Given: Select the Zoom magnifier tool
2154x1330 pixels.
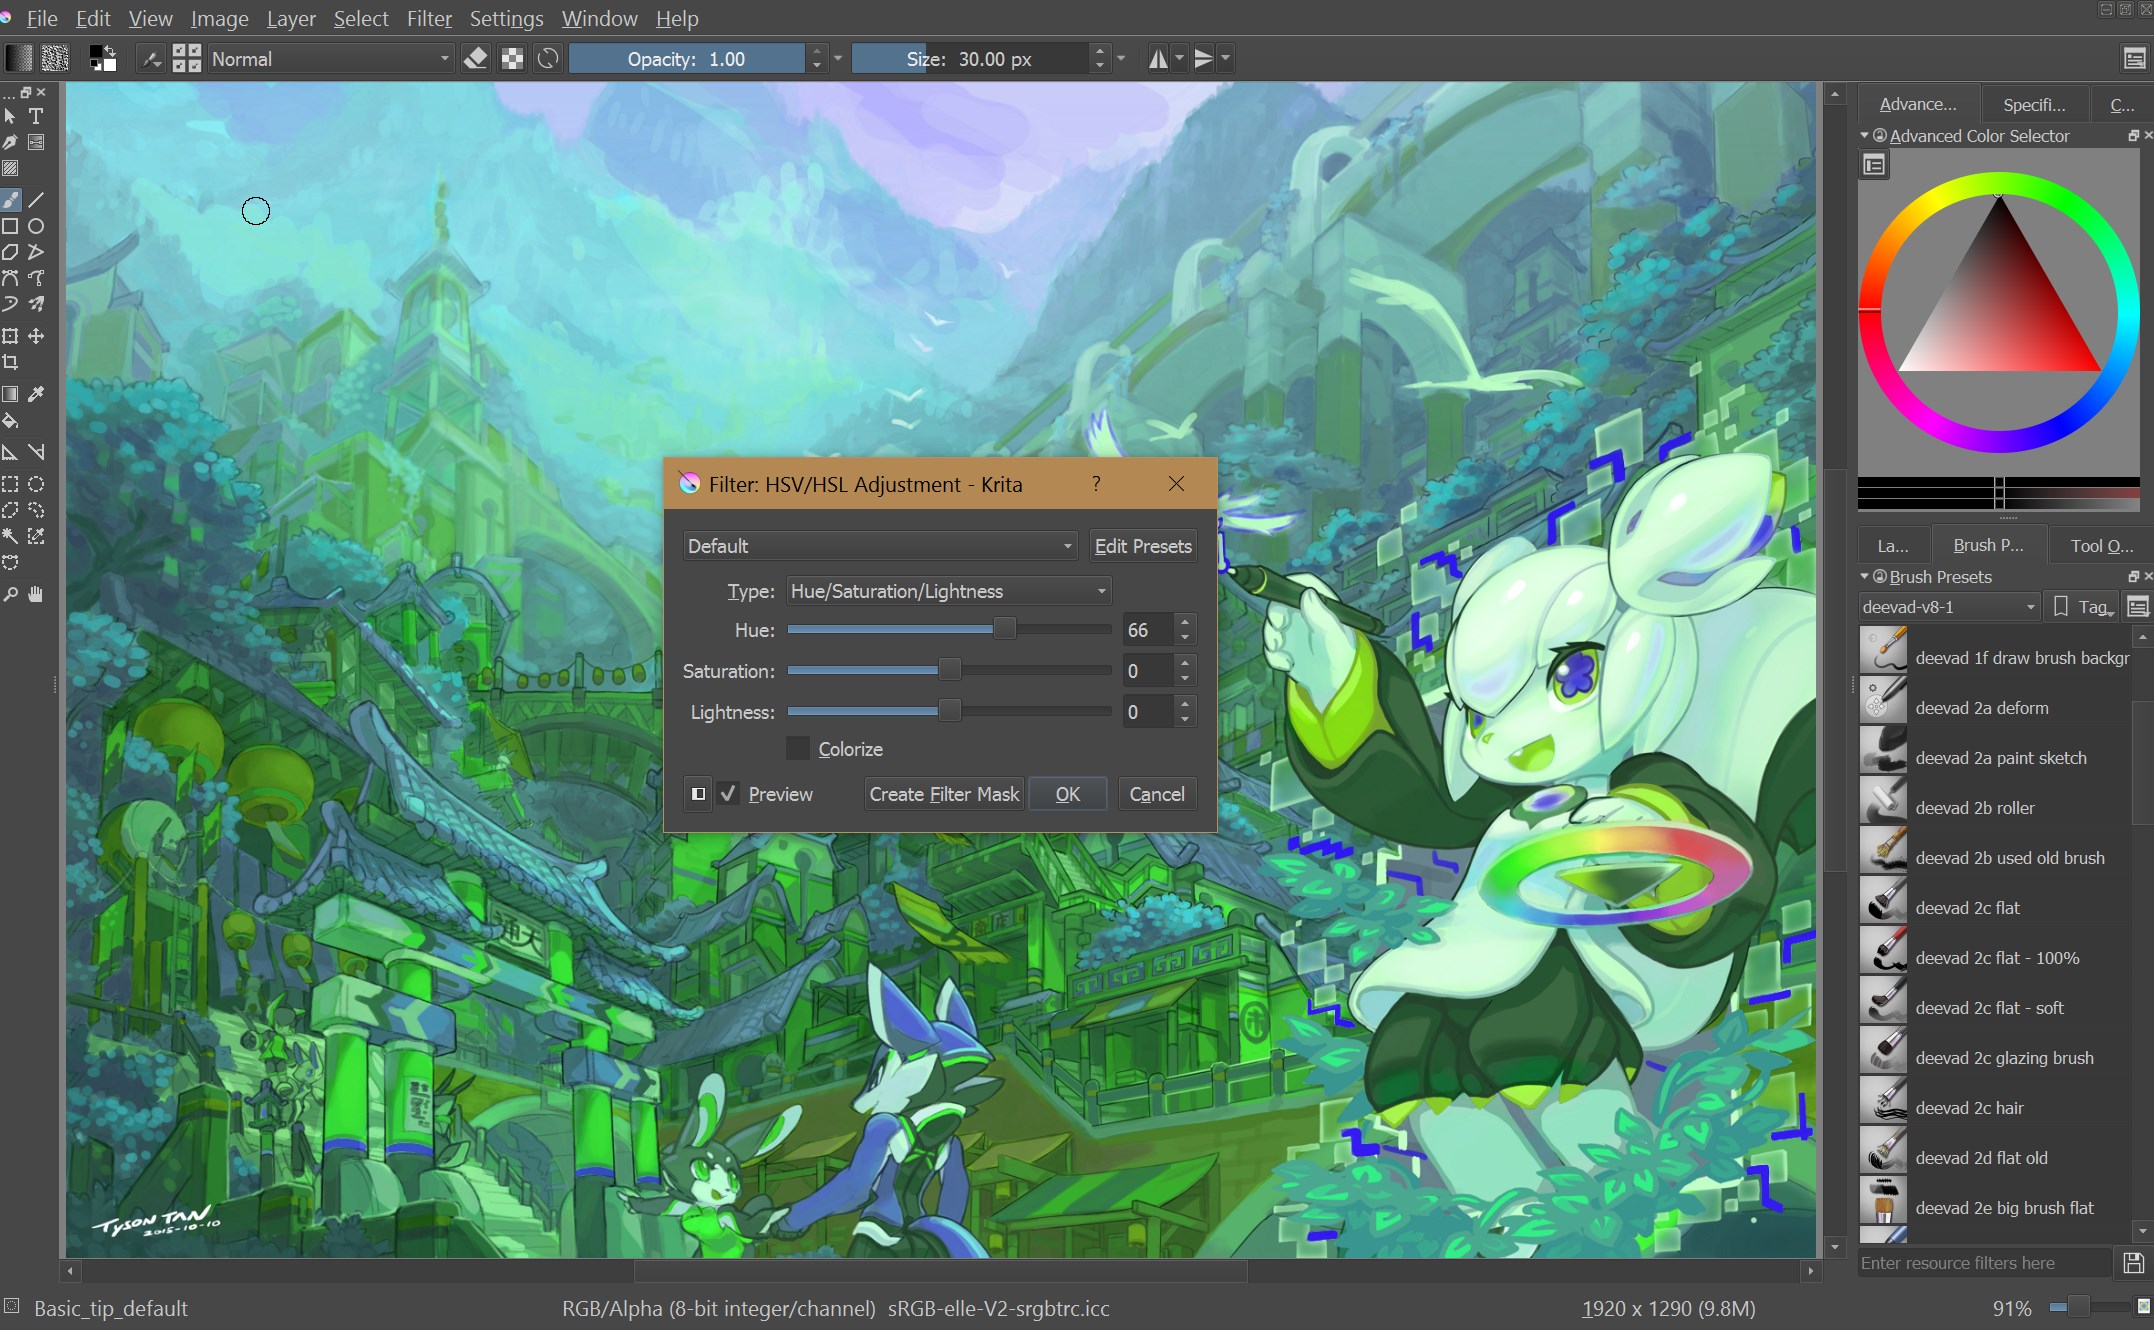Looking at the screenshot, I should 10,594.
